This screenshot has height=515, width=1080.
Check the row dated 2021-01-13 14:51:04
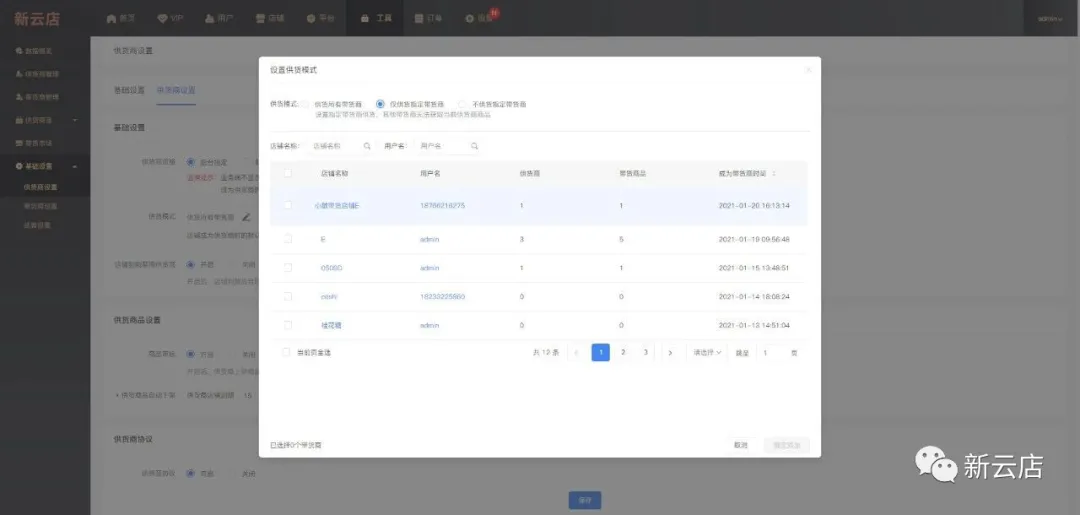pos(287,325)
